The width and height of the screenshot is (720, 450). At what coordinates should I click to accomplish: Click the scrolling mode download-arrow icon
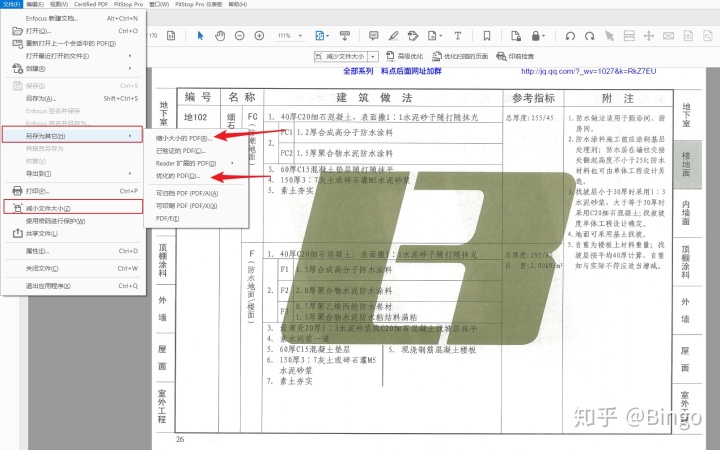pyautogui.click(x=345, y=36)
